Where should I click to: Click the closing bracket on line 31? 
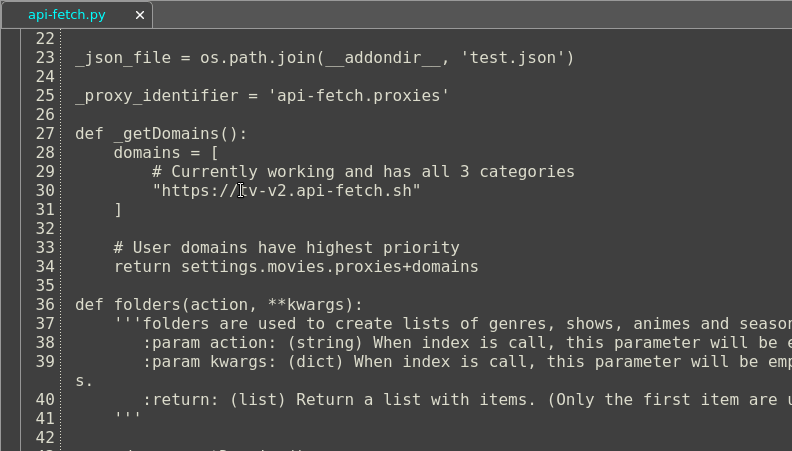pos(118,210)
